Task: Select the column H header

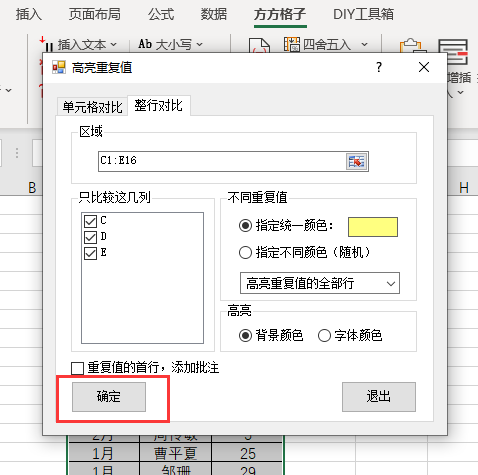Action: click(464, 188)
